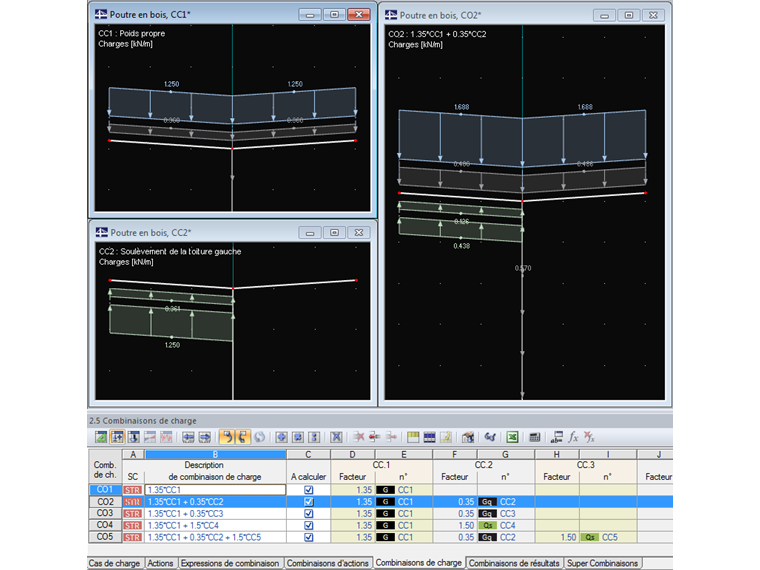The height and width of the screenshot is (570, 760).
Task: Click description '1.35*CC1 + 0.35*CC2 + 1.5*CC5'
Action: [x=215, y=537]
